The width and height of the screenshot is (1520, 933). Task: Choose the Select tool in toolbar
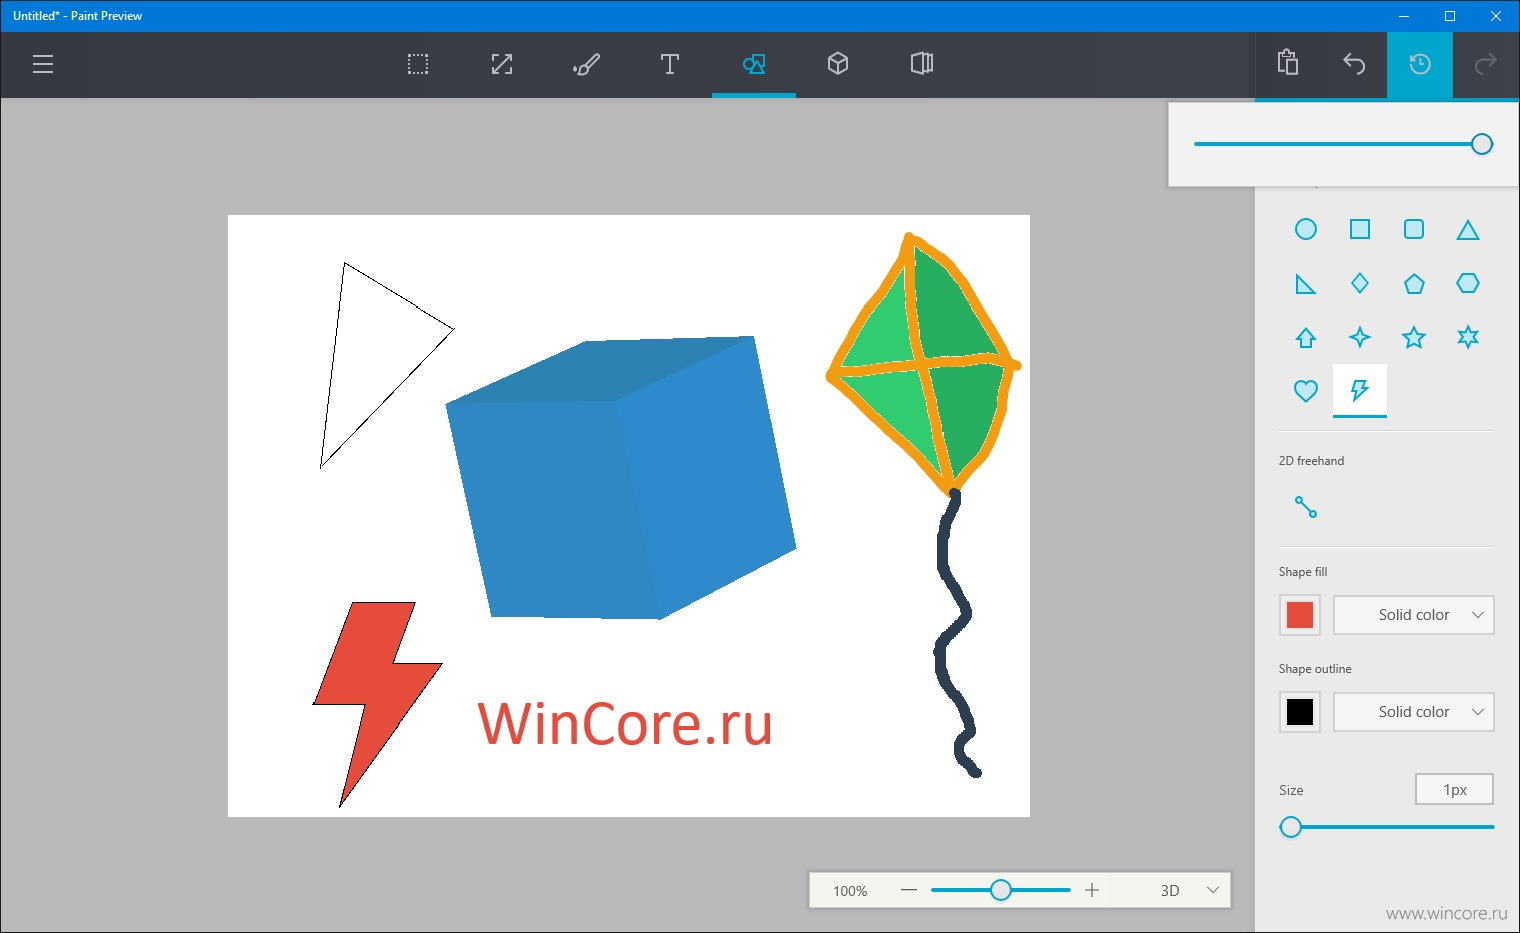coord(418,65)
